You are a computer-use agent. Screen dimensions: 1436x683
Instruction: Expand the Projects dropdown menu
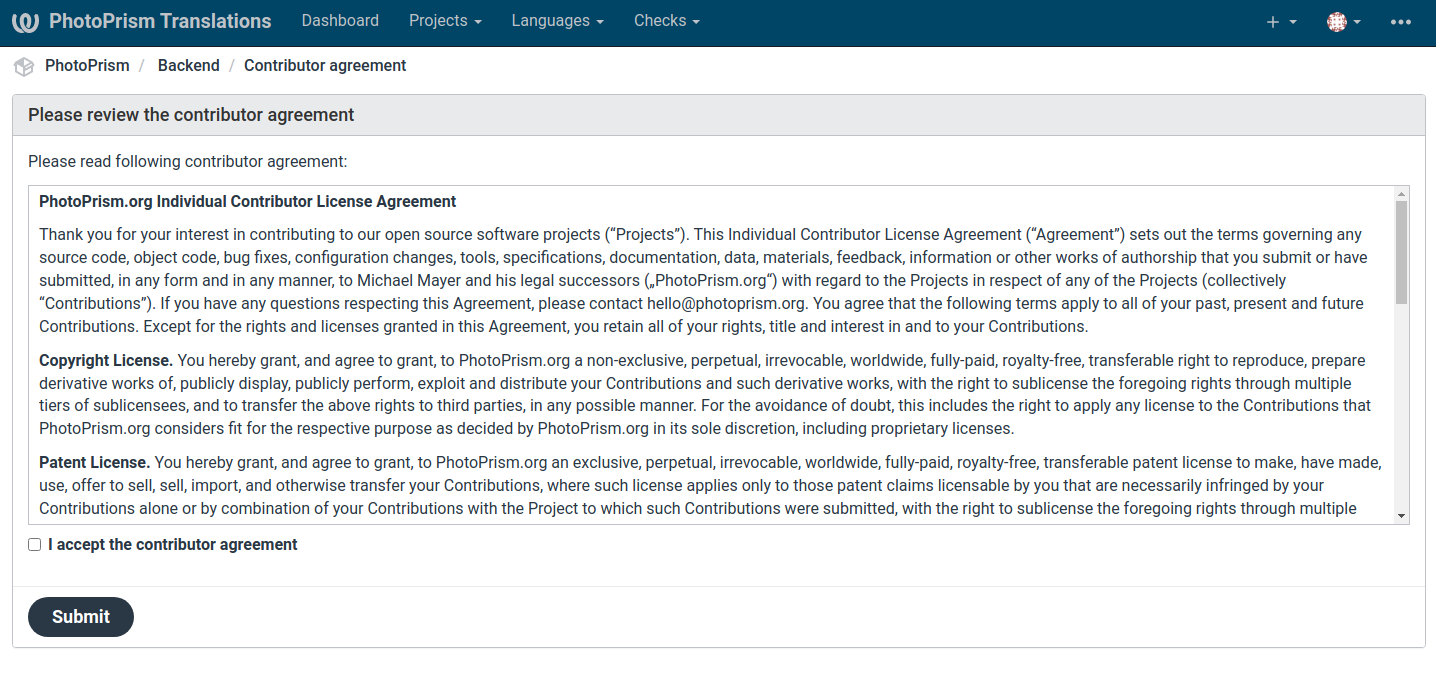coord(445,21)
